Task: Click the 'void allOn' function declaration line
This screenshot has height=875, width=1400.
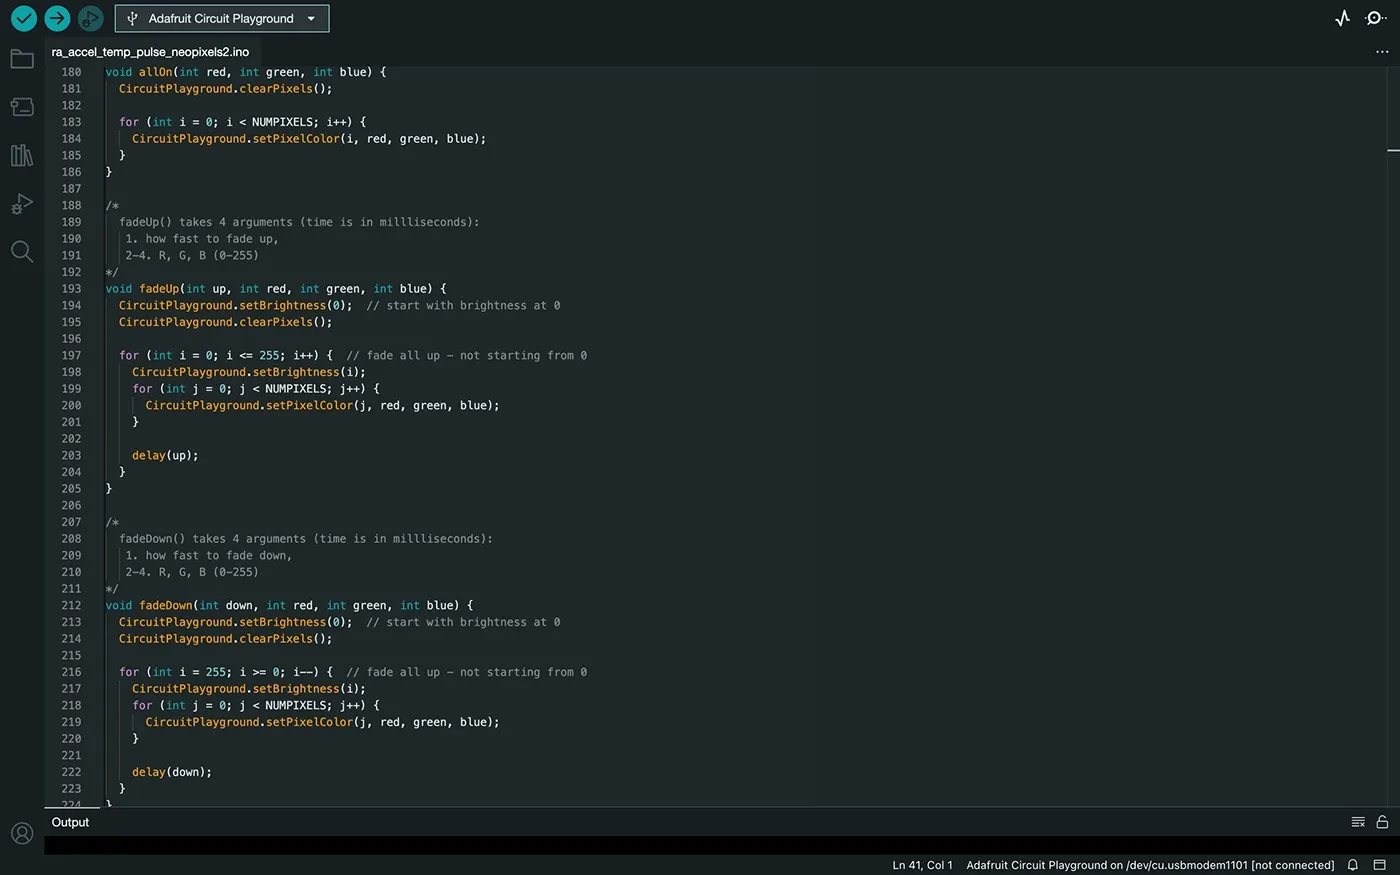Action: [245, 72]
